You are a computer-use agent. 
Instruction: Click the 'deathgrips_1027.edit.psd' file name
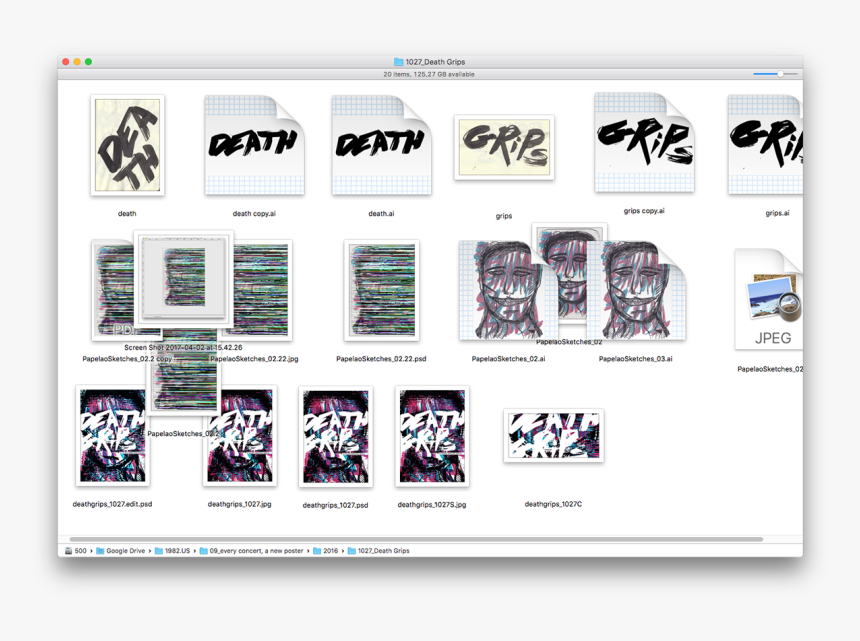coord(112,504)
